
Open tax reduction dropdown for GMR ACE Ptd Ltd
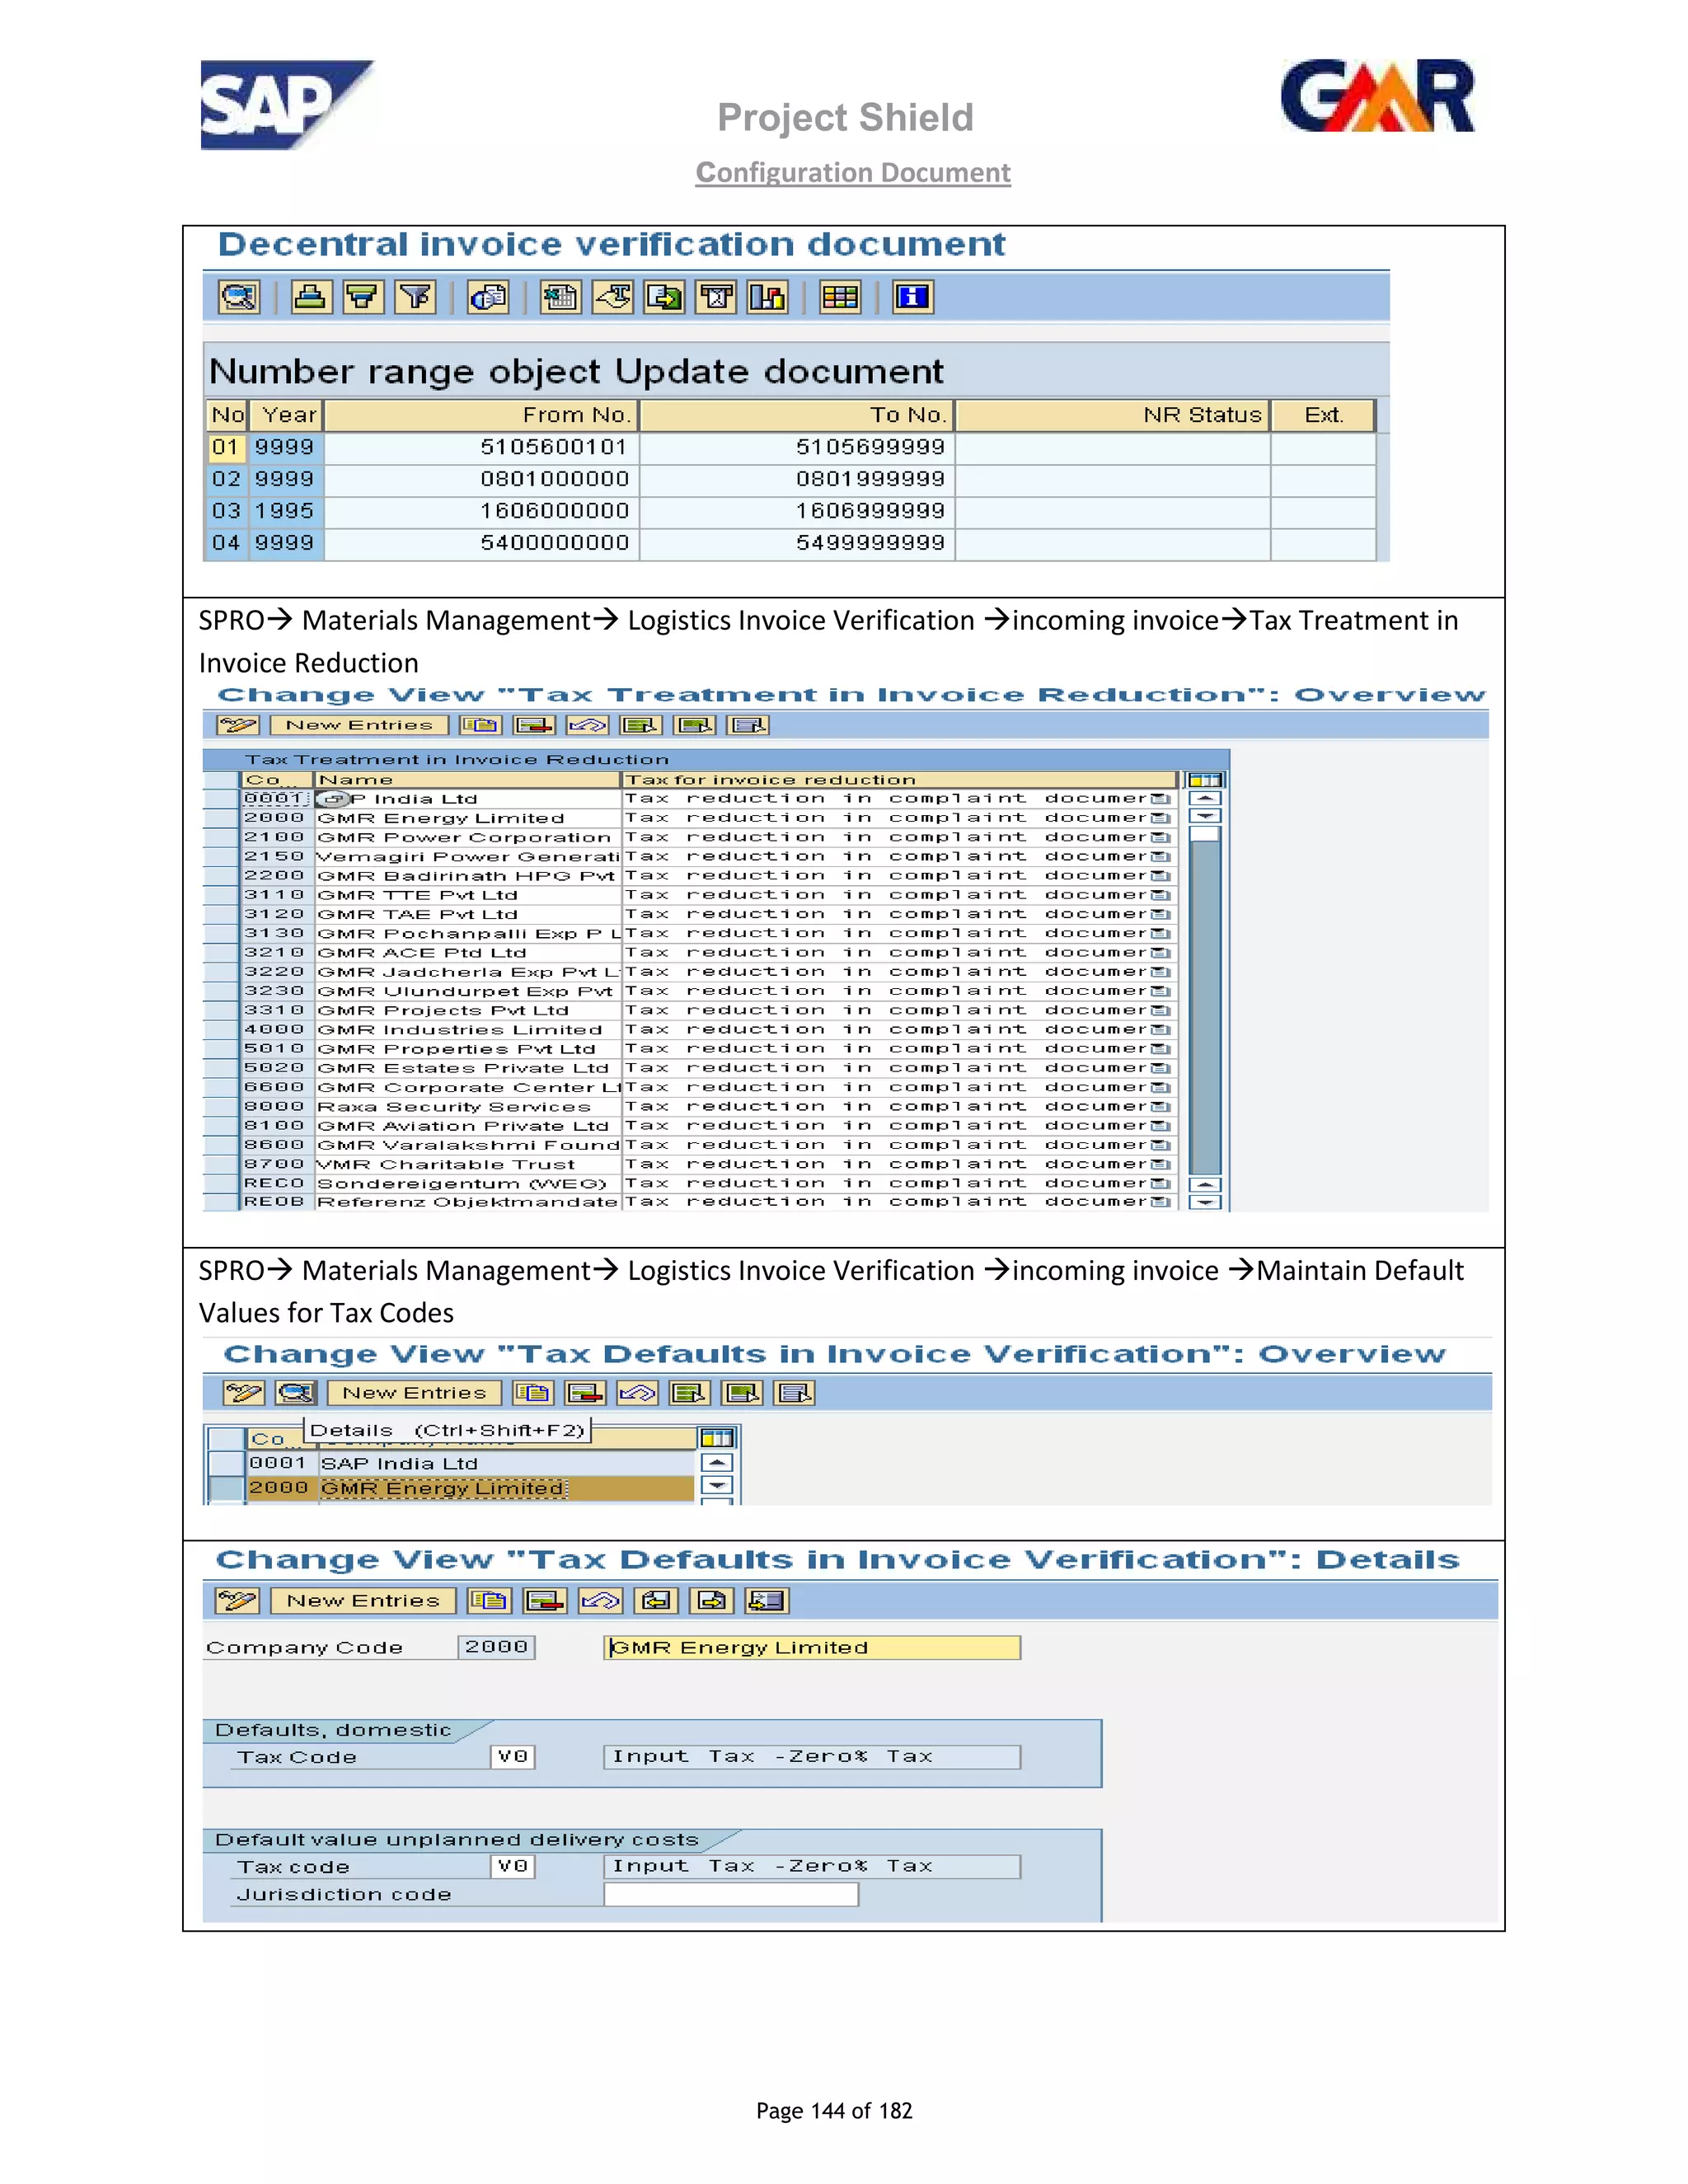(1160, 953)
